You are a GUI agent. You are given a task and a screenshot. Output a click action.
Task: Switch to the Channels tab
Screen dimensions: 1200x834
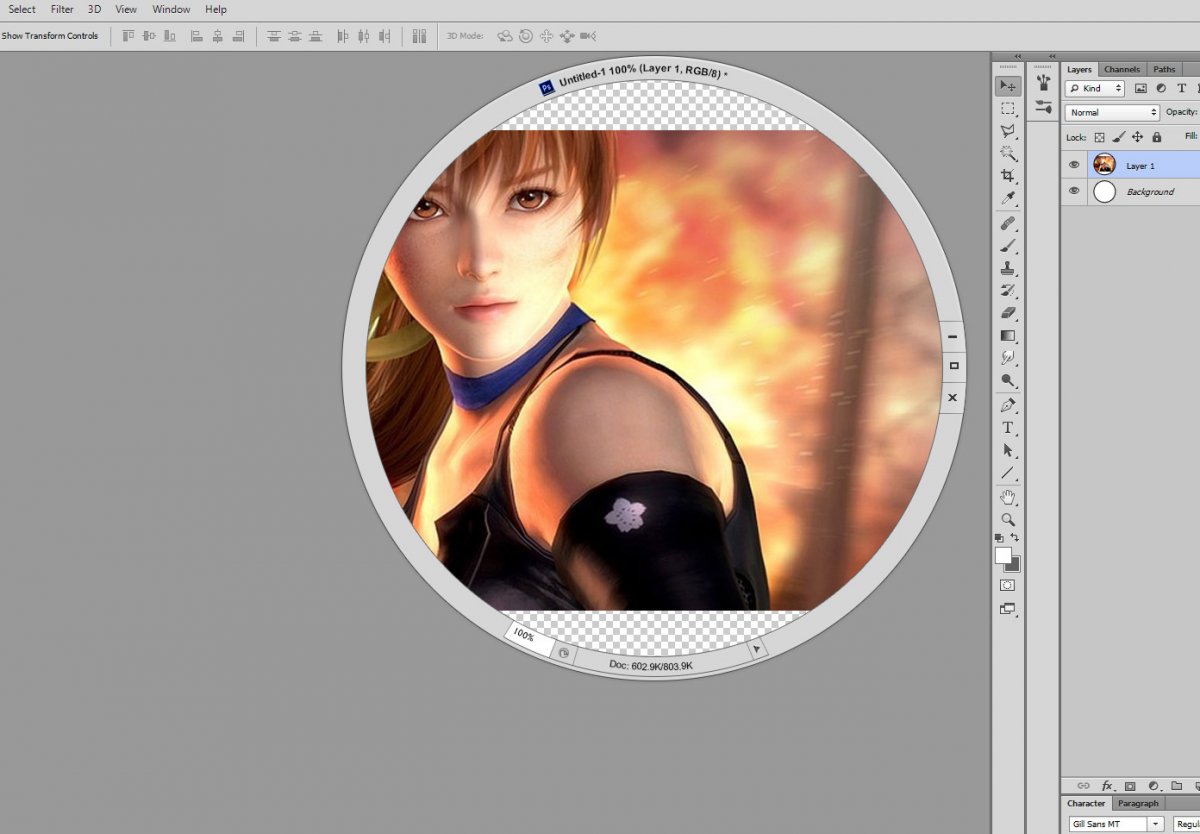pyautogui.click(x=1122, y=69)
